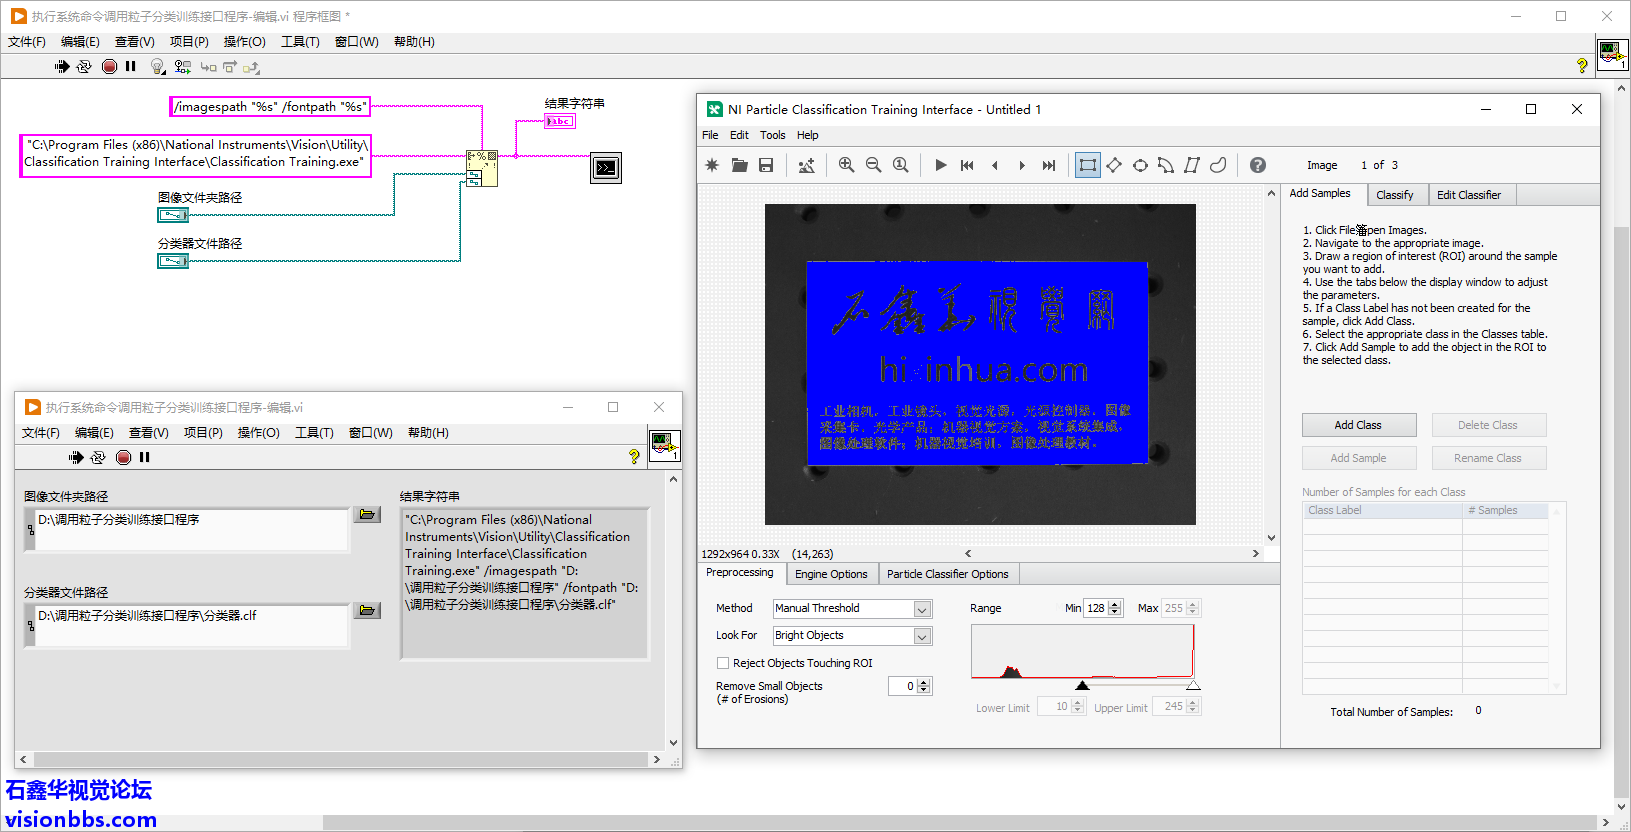Increase the Min threshold value

[x=1116, y=604]
